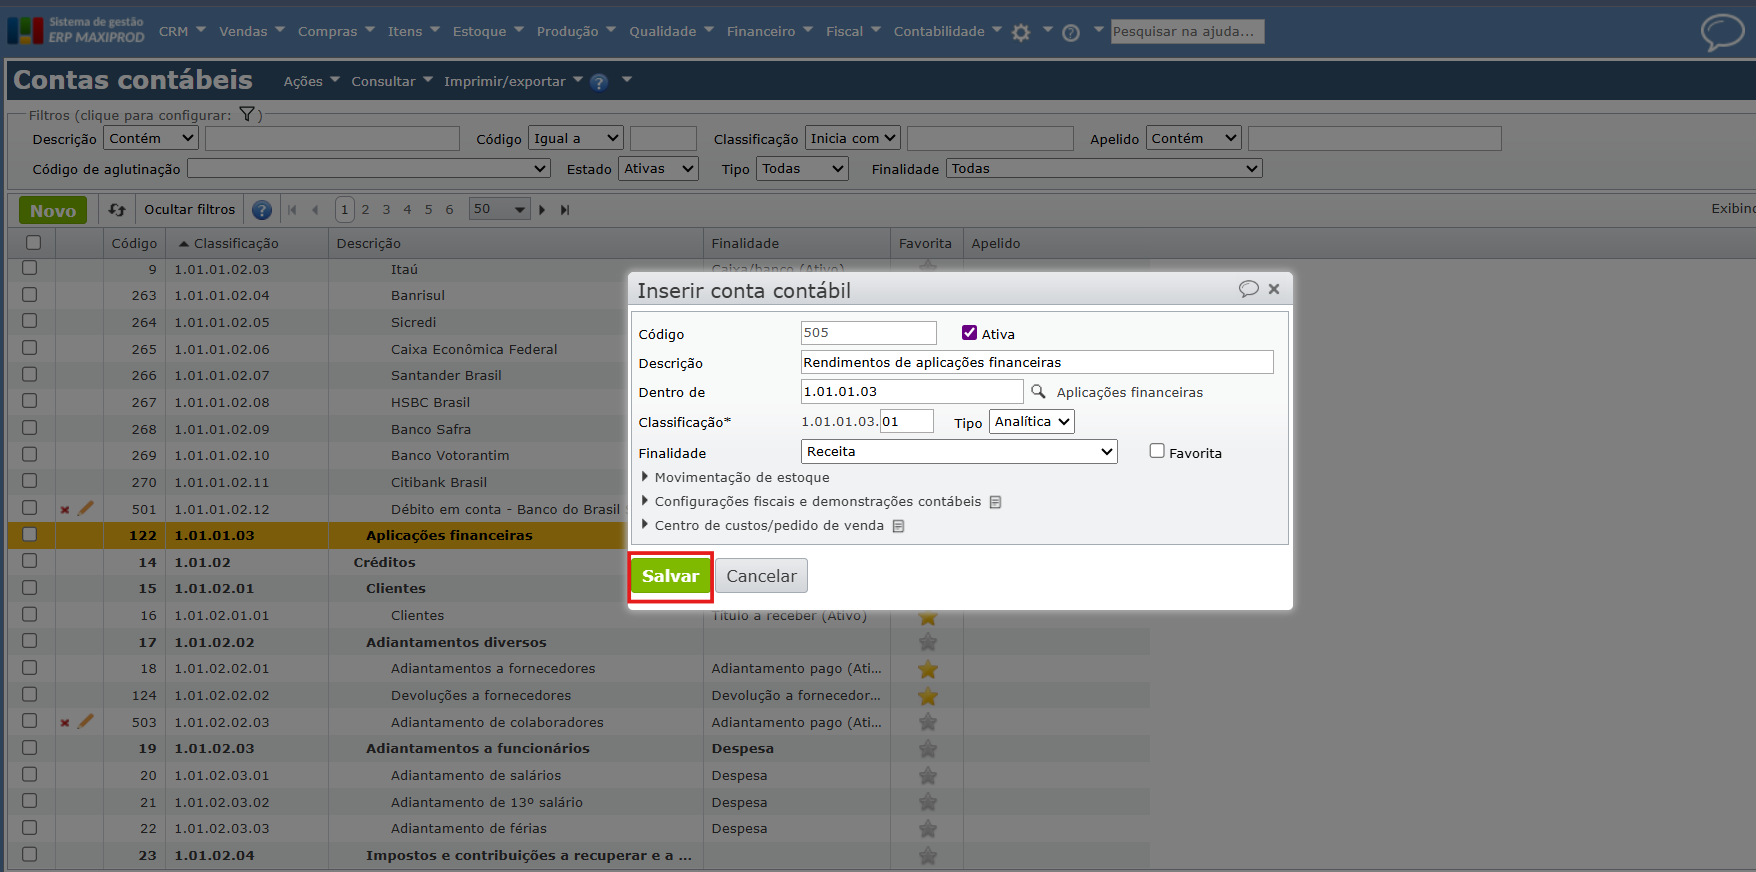Screen dimensions: 1756x872
Task: Open the dialog comment bubble icon
Action: pos(1248,289)
